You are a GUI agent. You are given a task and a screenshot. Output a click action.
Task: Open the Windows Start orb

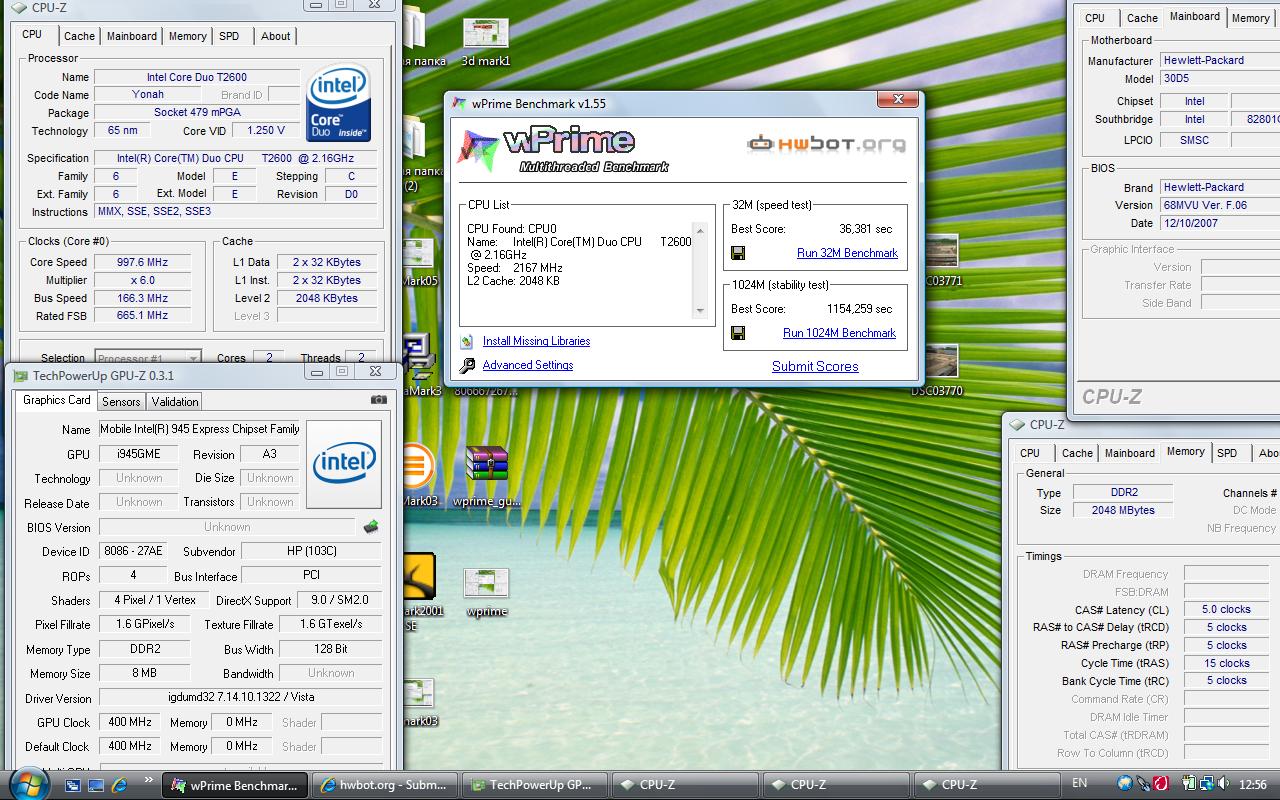(27, 783)
